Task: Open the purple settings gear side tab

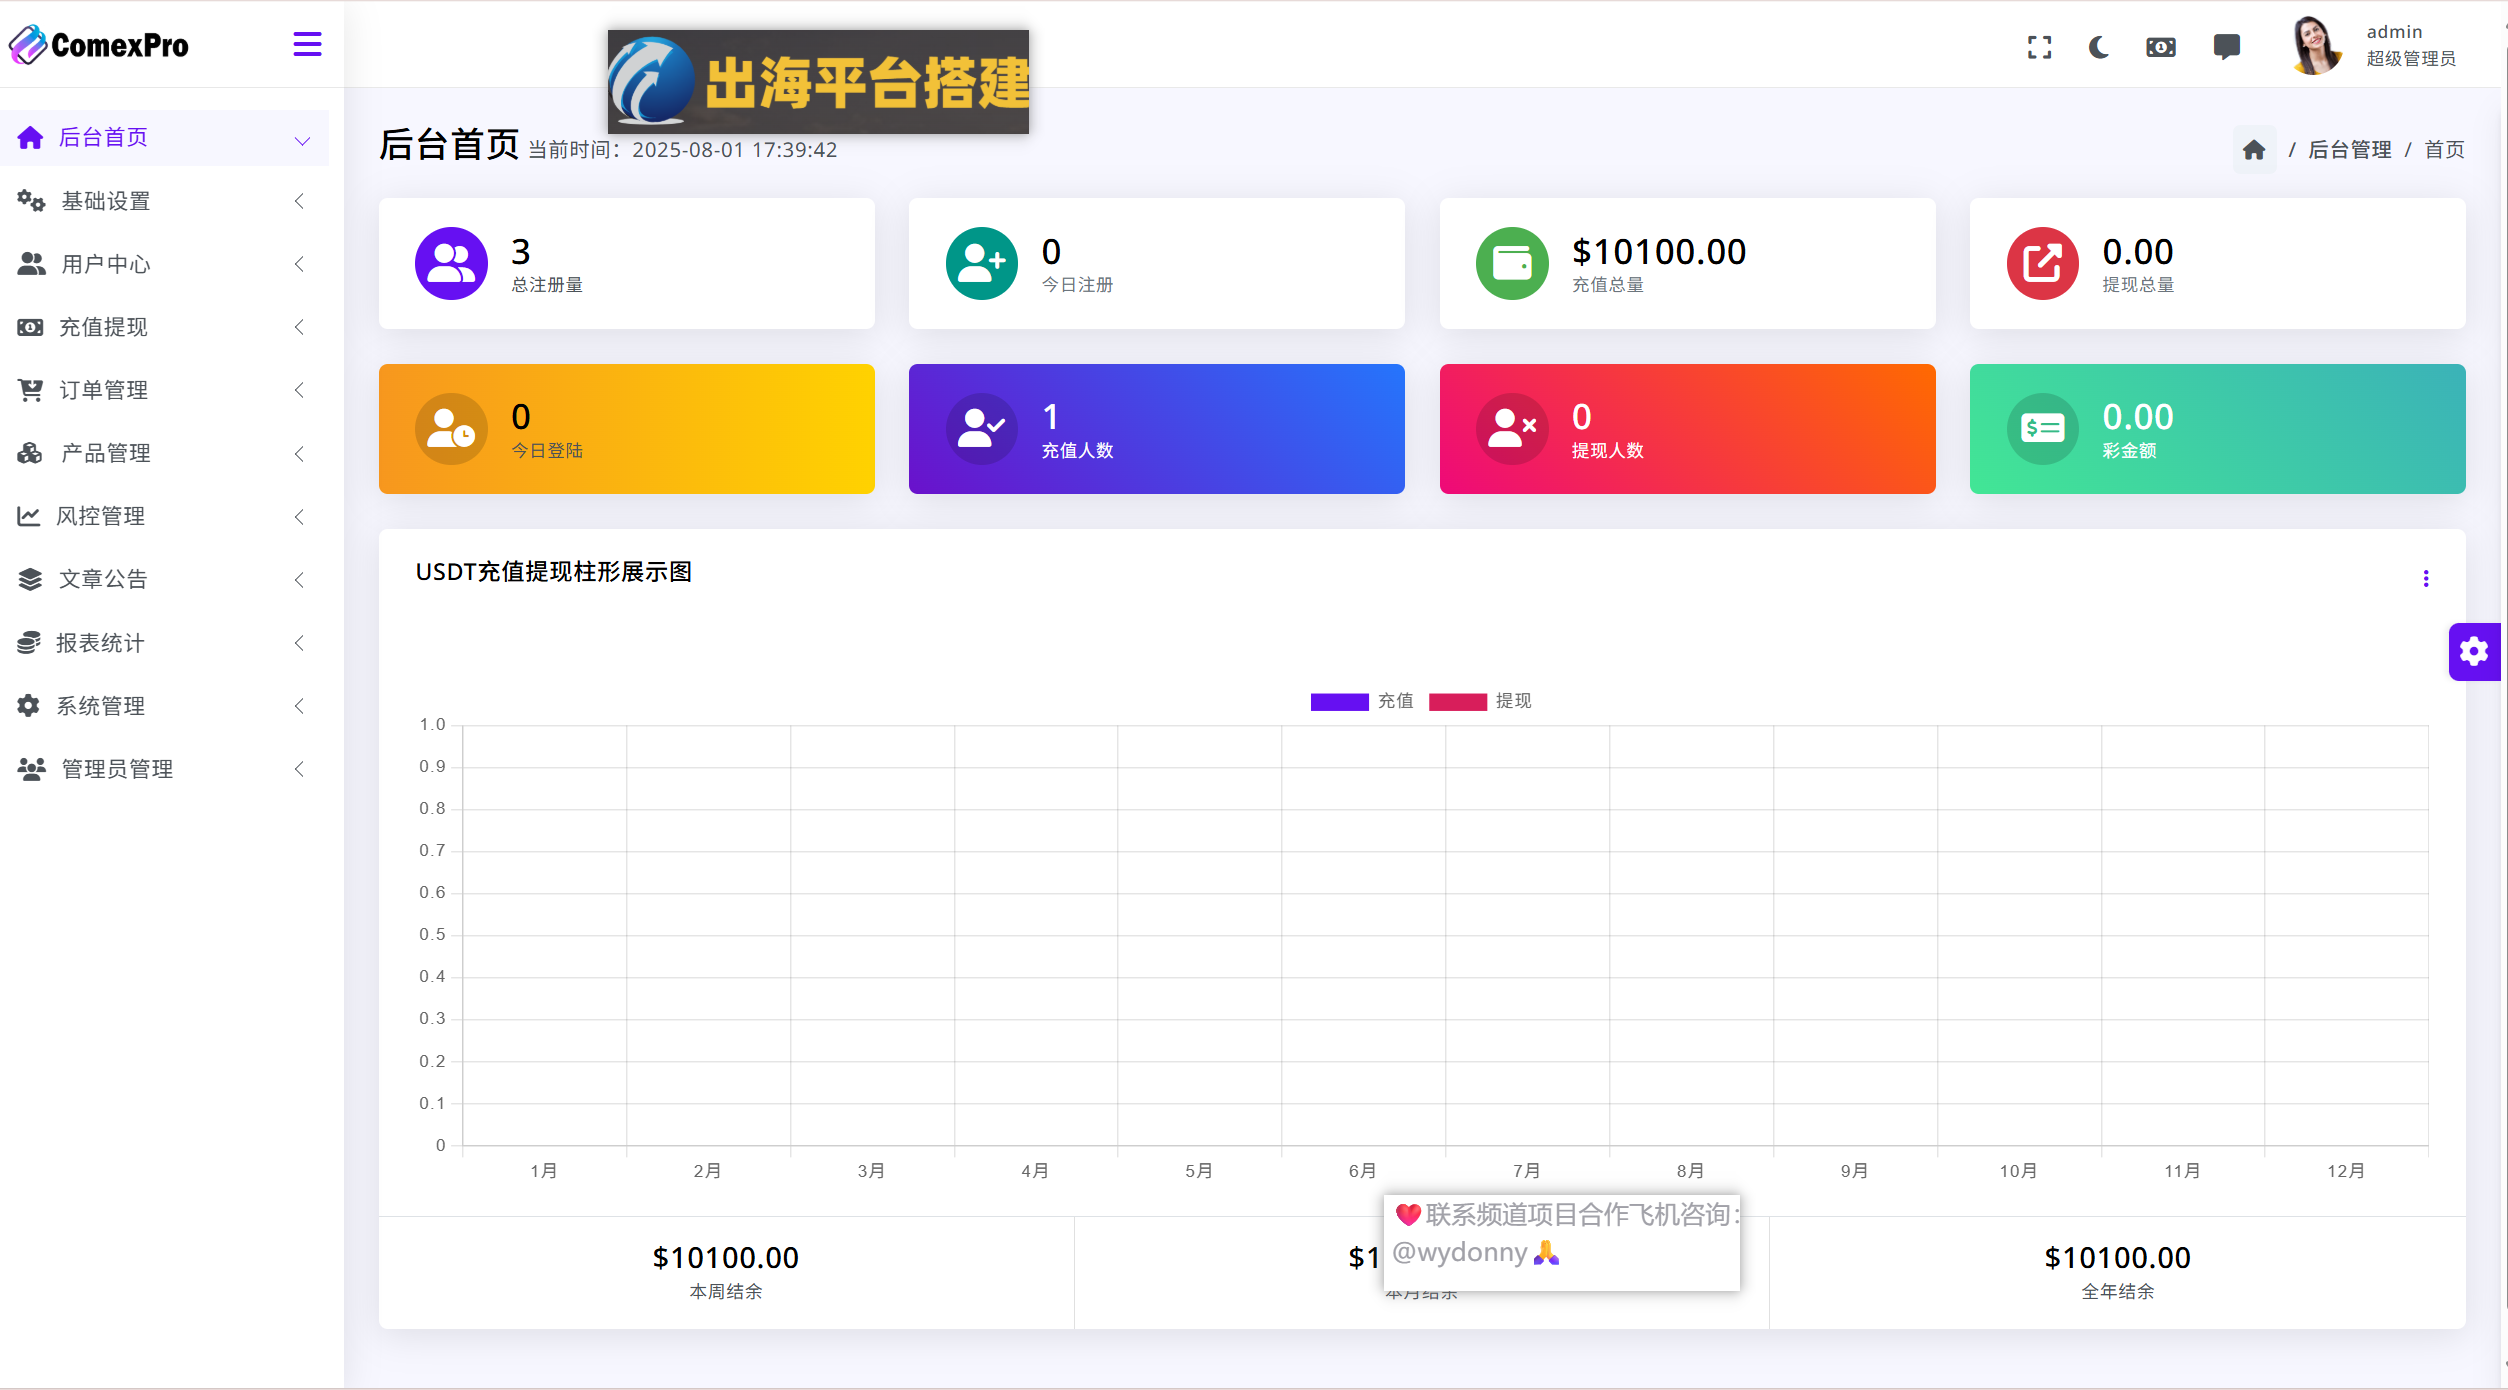Action: pos(2474,652)
